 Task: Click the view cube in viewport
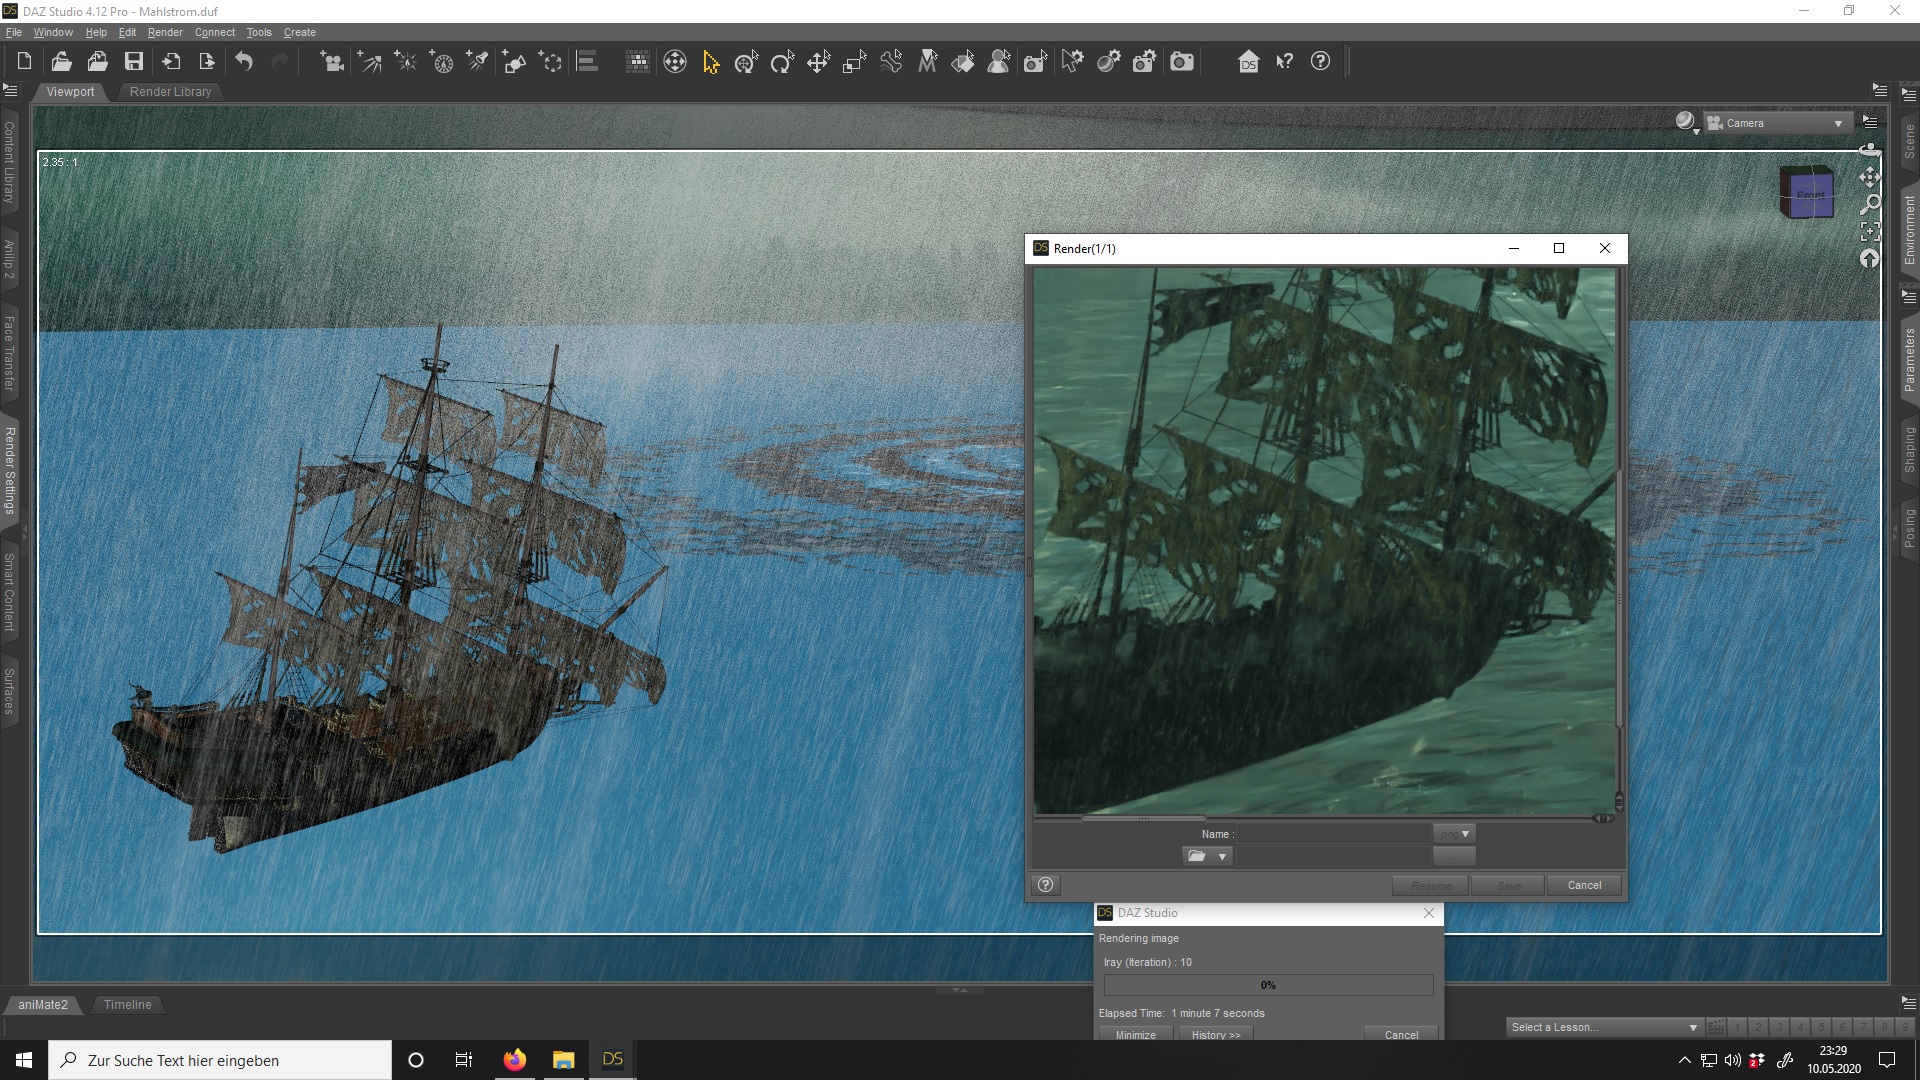[x=1807, y=192]
